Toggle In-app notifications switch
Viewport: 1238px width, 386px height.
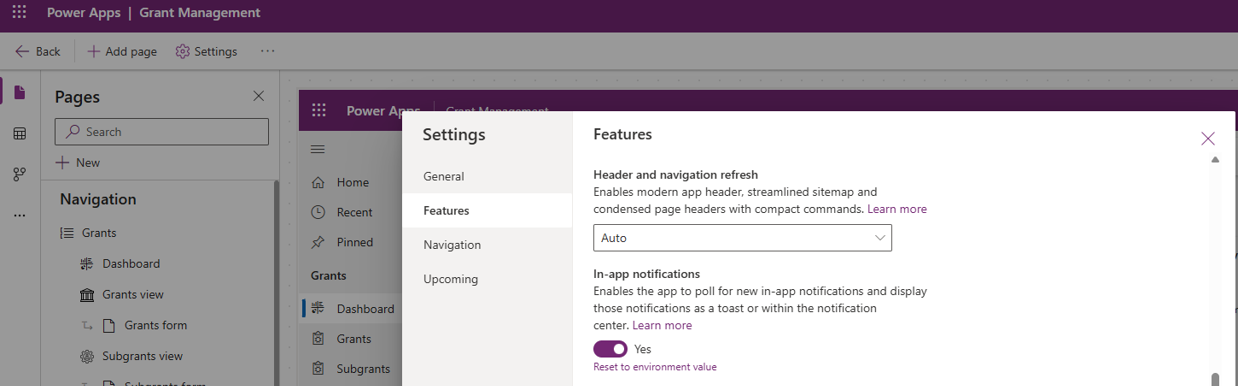[610, 349]
